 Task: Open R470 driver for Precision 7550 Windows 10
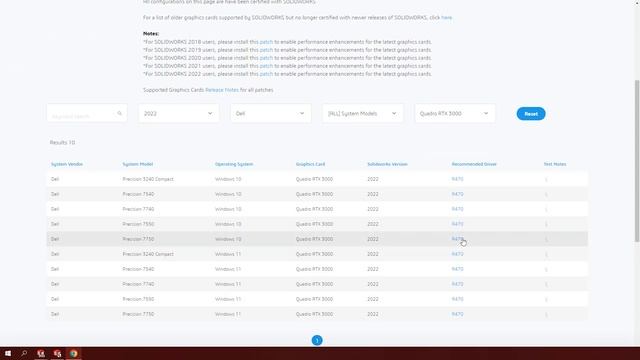(457, 224)
